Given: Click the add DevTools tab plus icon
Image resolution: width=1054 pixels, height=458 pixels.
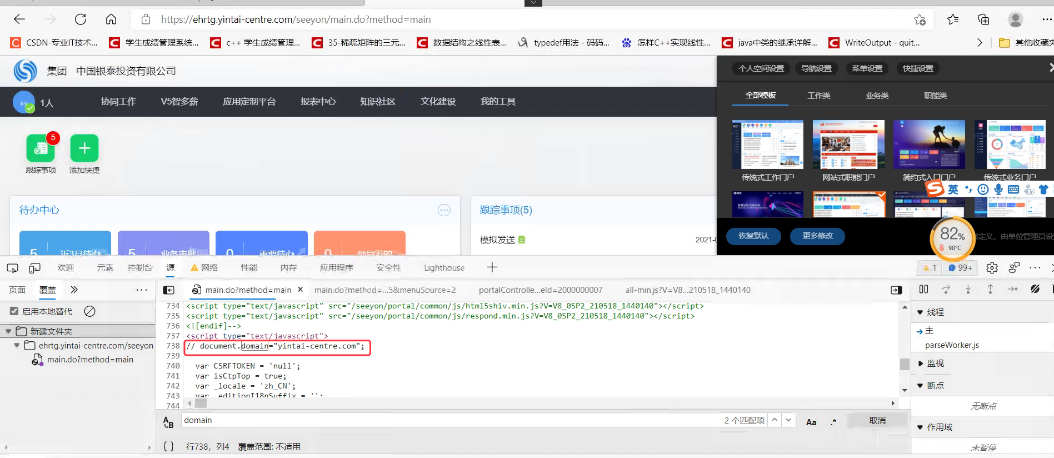Looking at the screenshot, I should (491, 268).
